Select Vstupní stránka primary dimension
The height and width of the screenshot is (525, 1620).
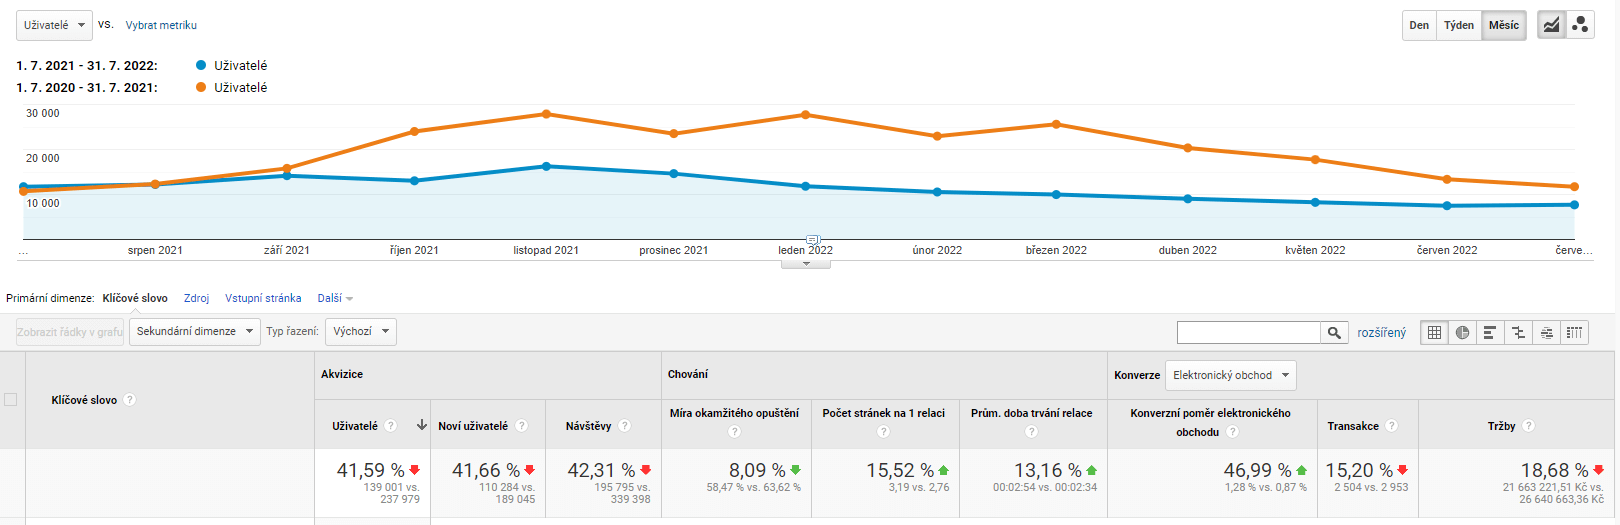[x=263, y=298]
